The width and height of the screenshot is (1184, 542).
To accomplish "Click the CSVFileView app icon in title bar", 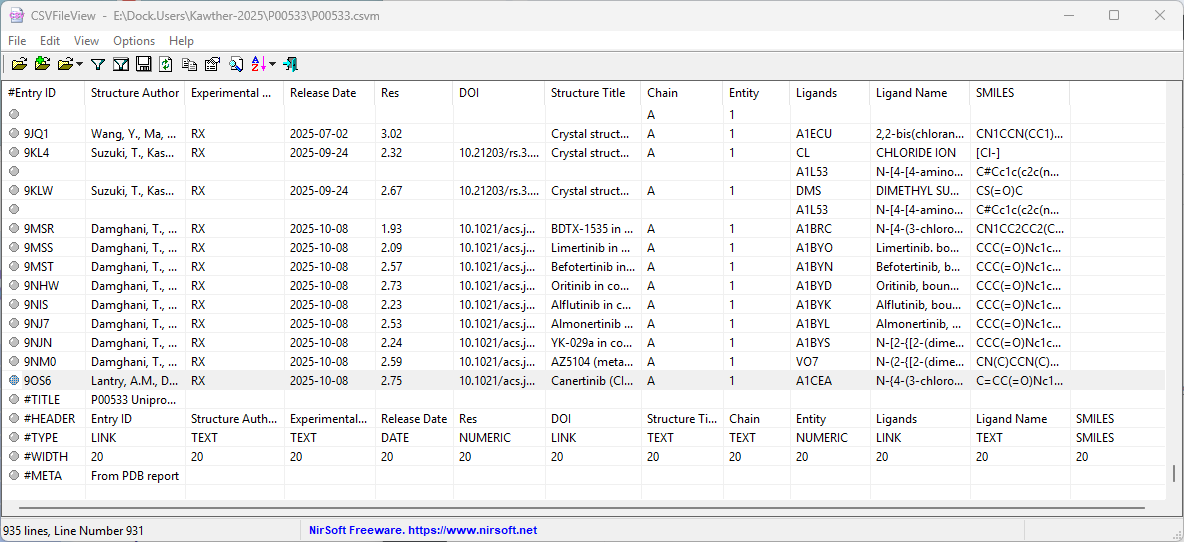I will 16,14.
